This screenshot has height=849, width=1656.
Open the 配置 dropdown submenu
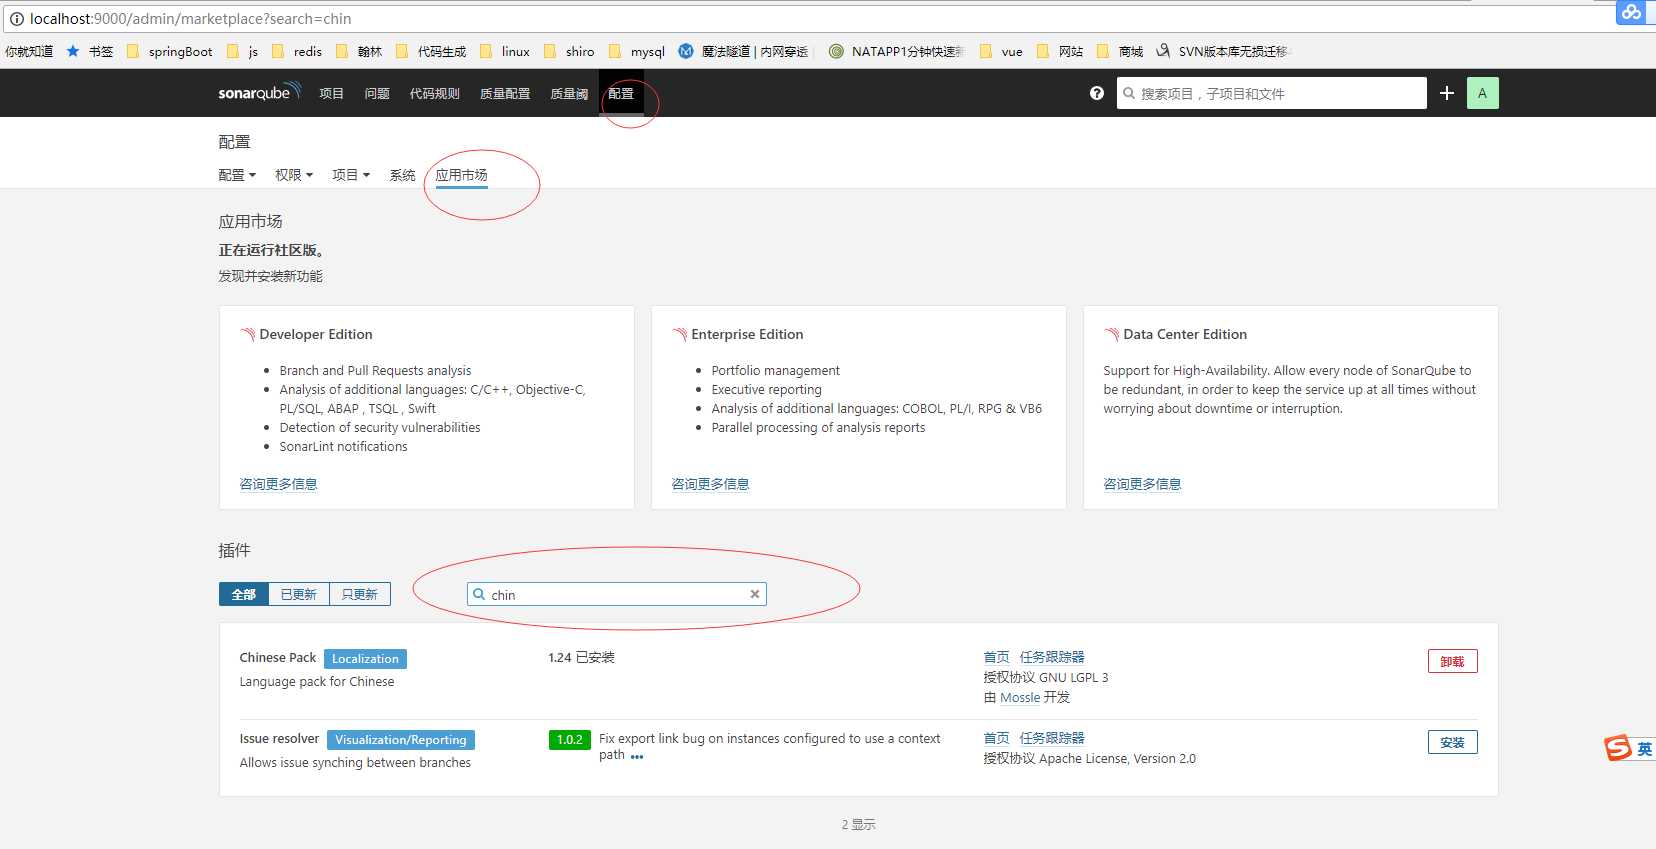(237, 175)
